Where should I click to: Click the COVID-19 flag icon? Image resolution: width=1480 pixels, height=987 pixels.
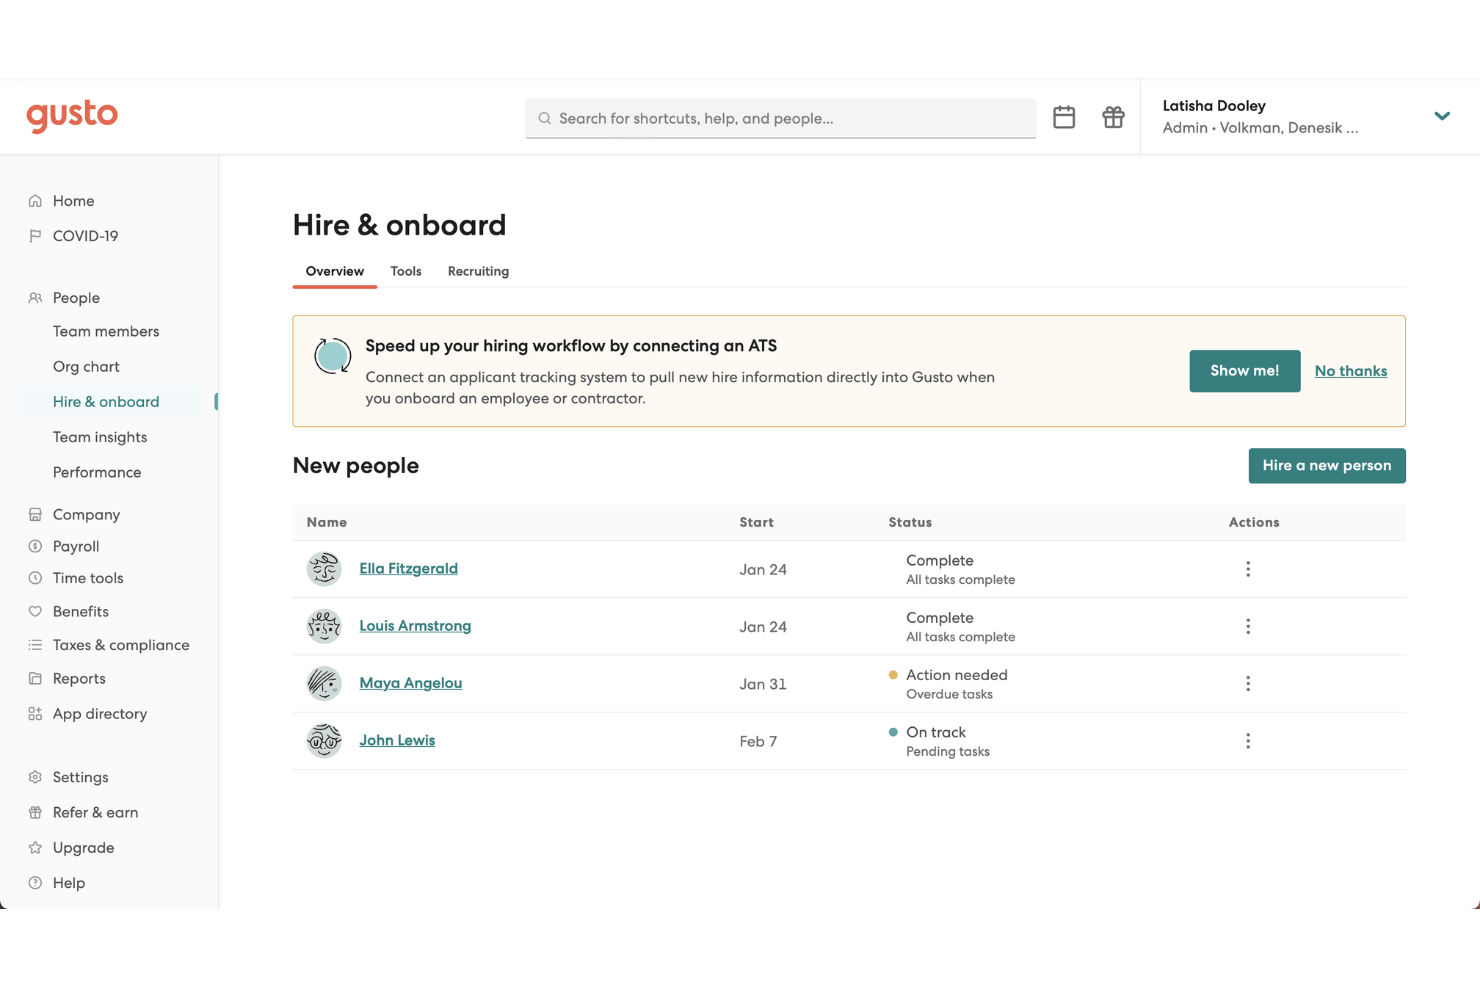[x=35, y=236]
